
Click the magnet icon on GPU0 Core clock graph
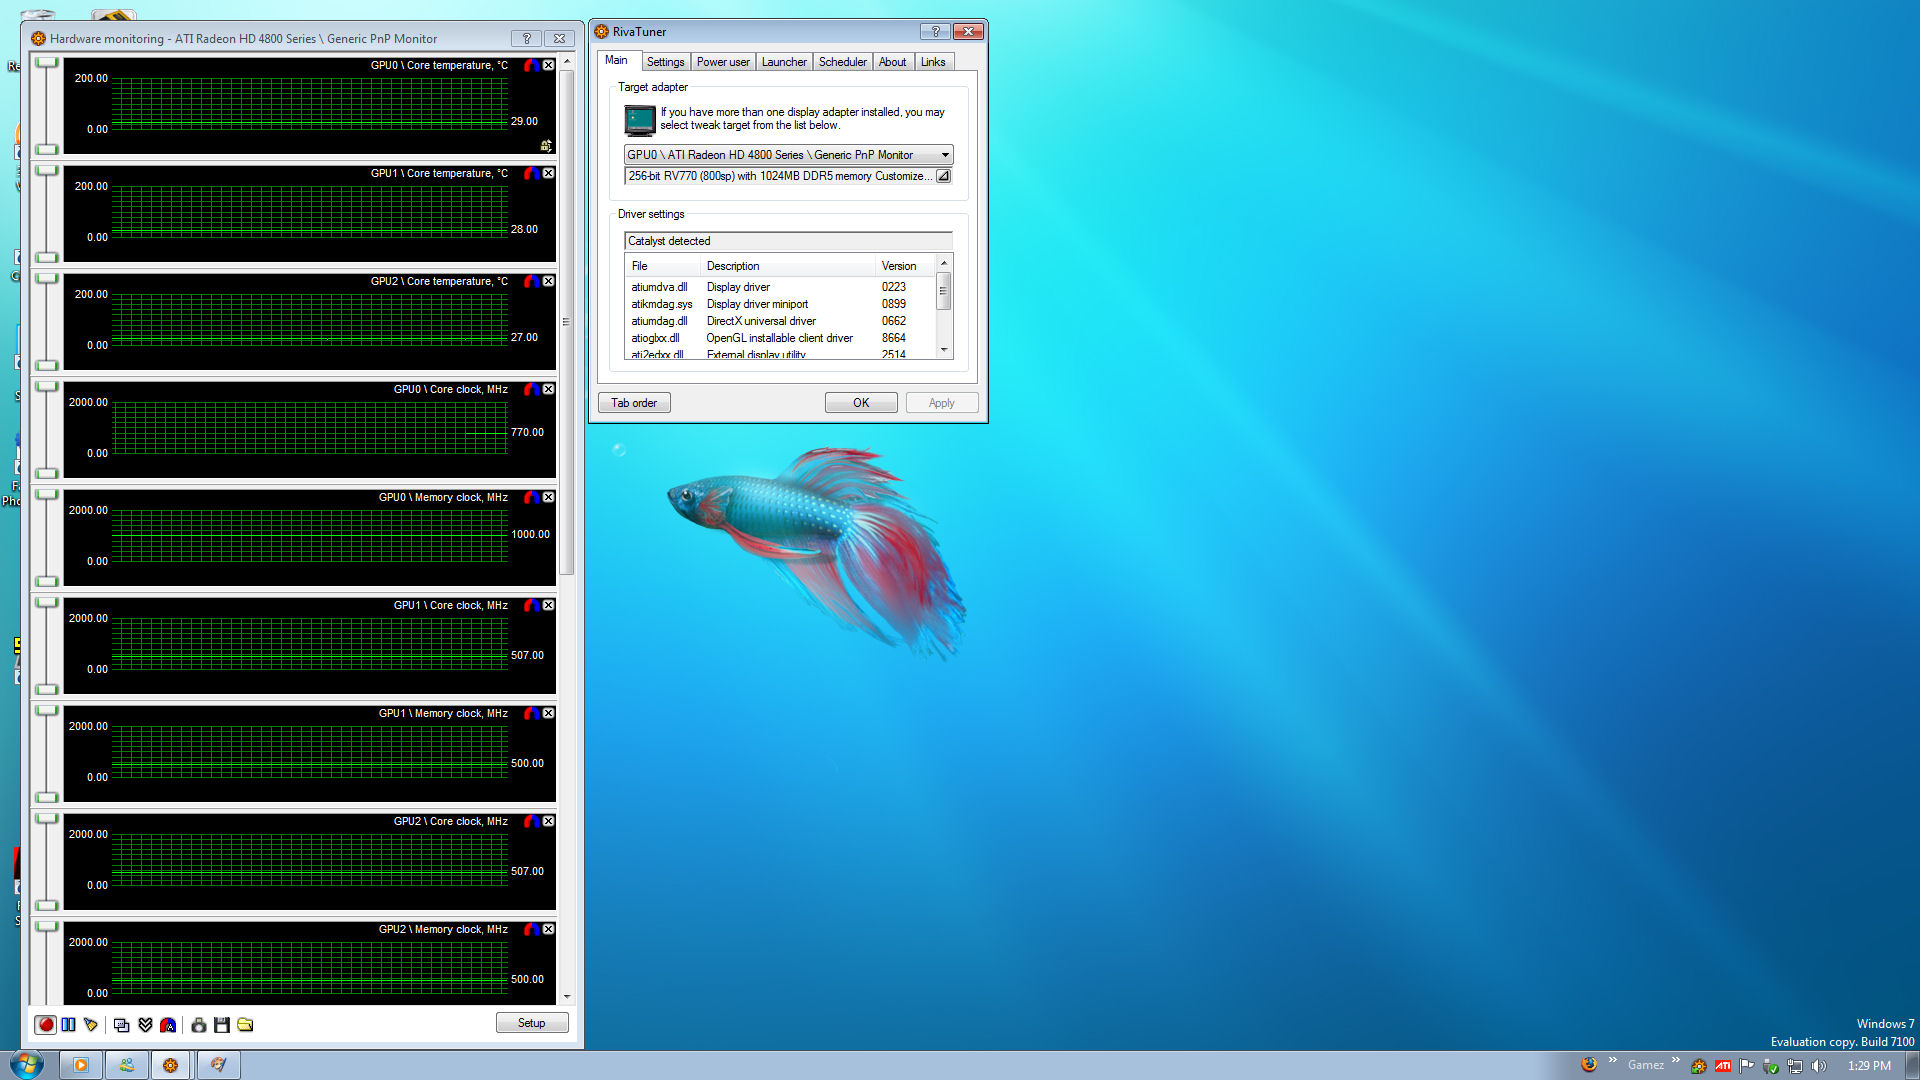click(531, 389)
